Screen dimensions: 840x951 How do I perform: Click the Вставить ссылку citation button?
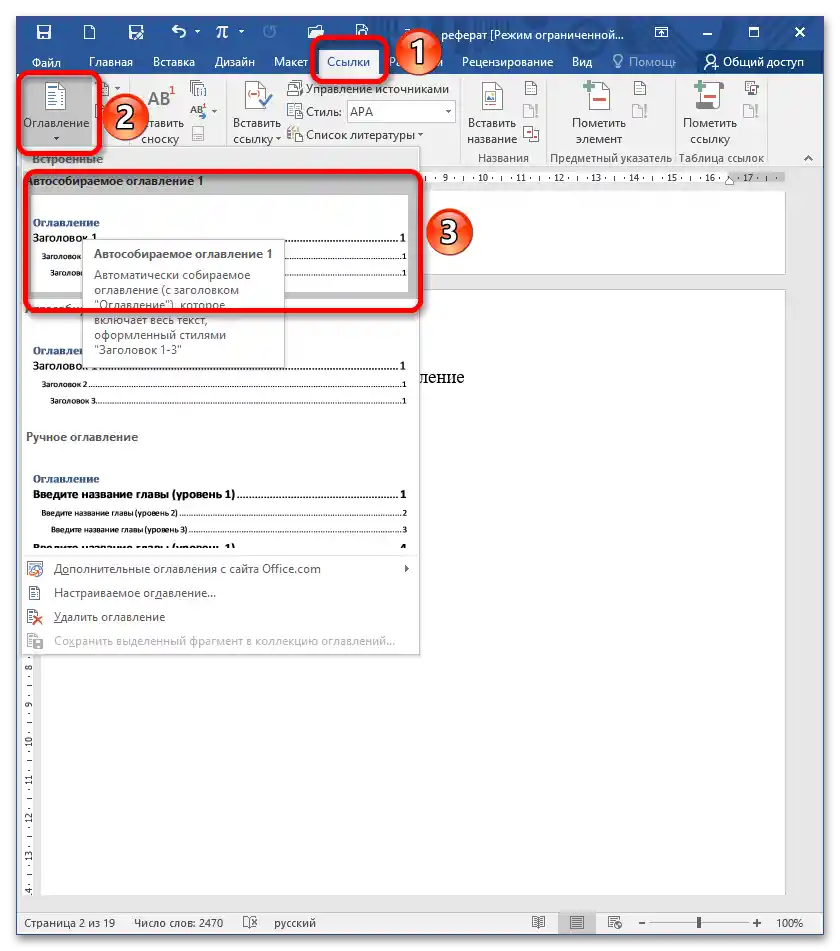click(257, 113)
